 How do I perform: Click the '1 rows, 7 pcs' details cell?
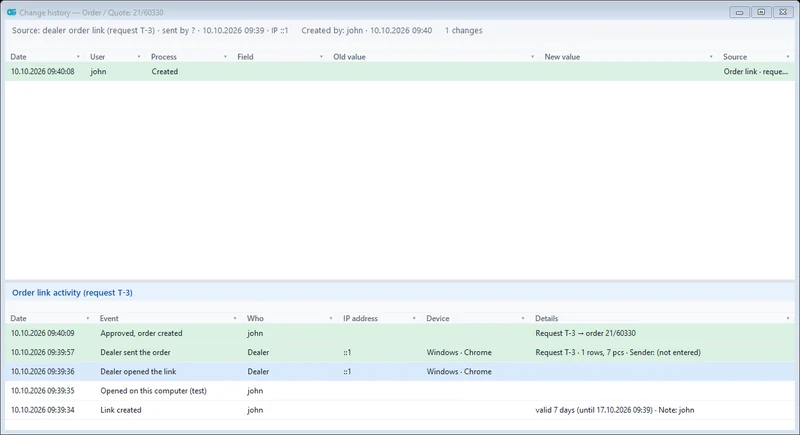point(618,352)
